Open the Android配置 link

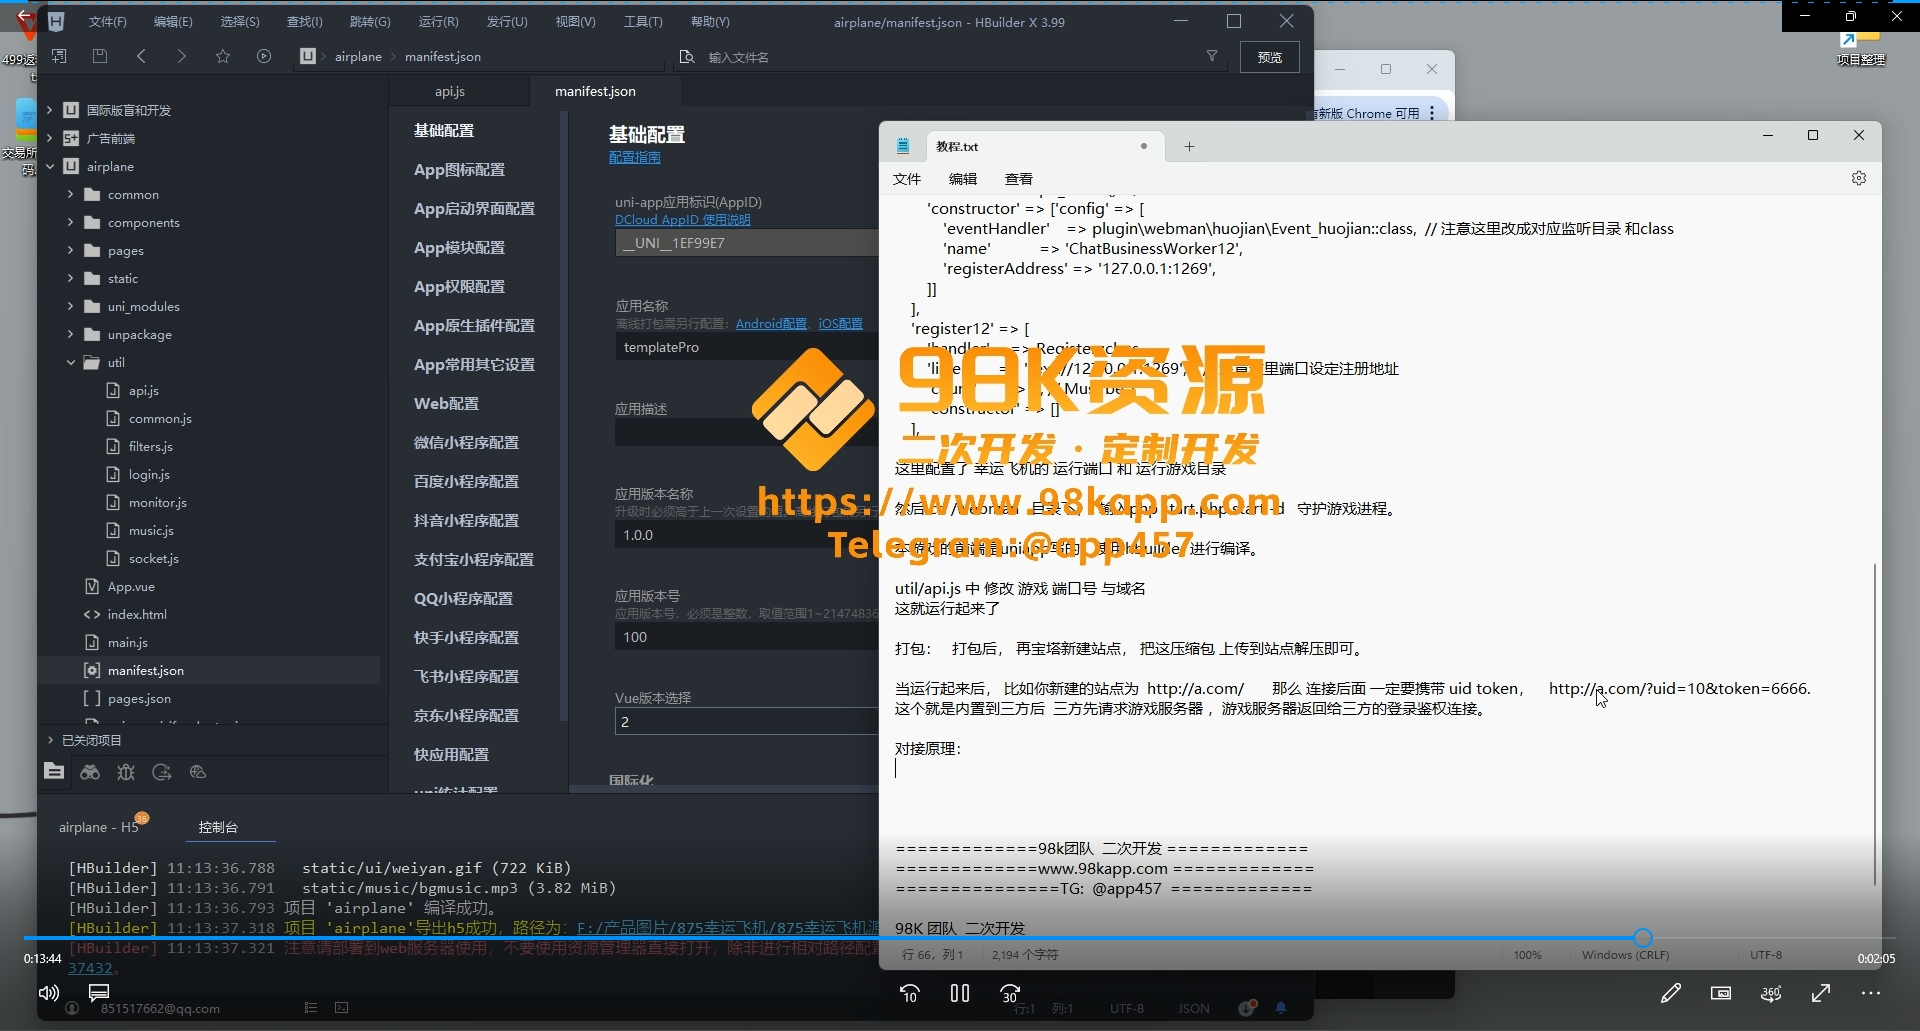771,323
